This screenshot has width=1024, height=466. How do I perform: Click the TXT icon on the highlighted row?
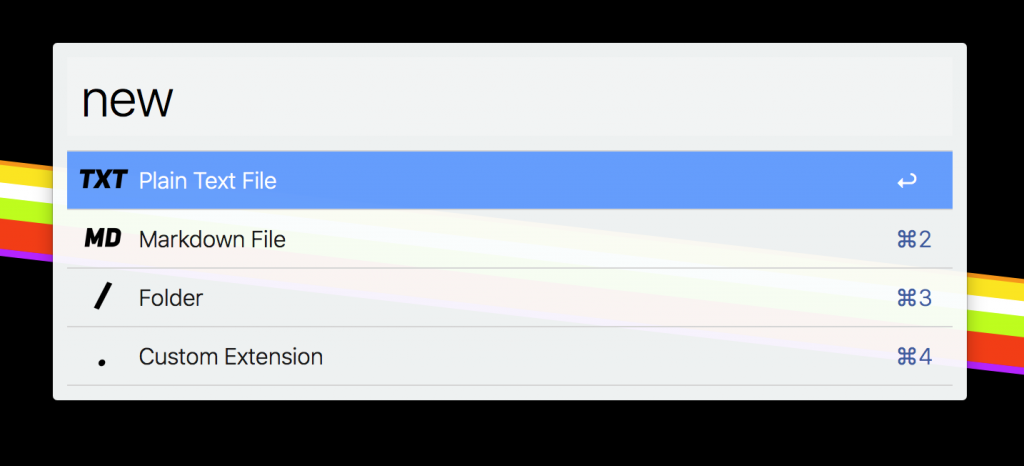103,180
